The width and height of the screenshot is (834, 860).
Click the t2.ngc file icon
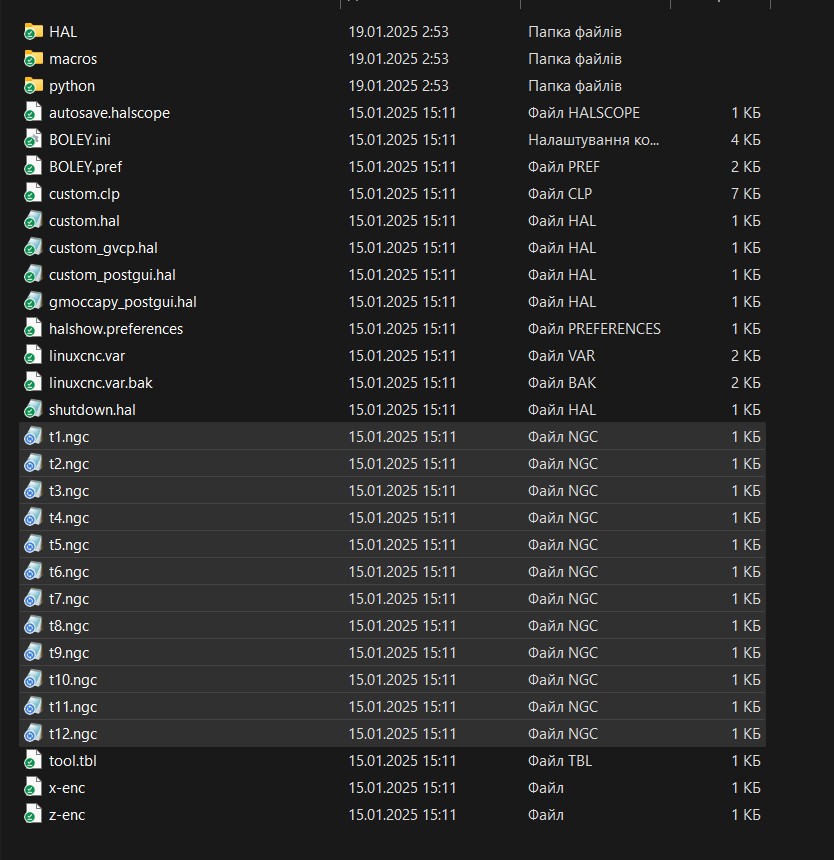click(x=33, y=463)
